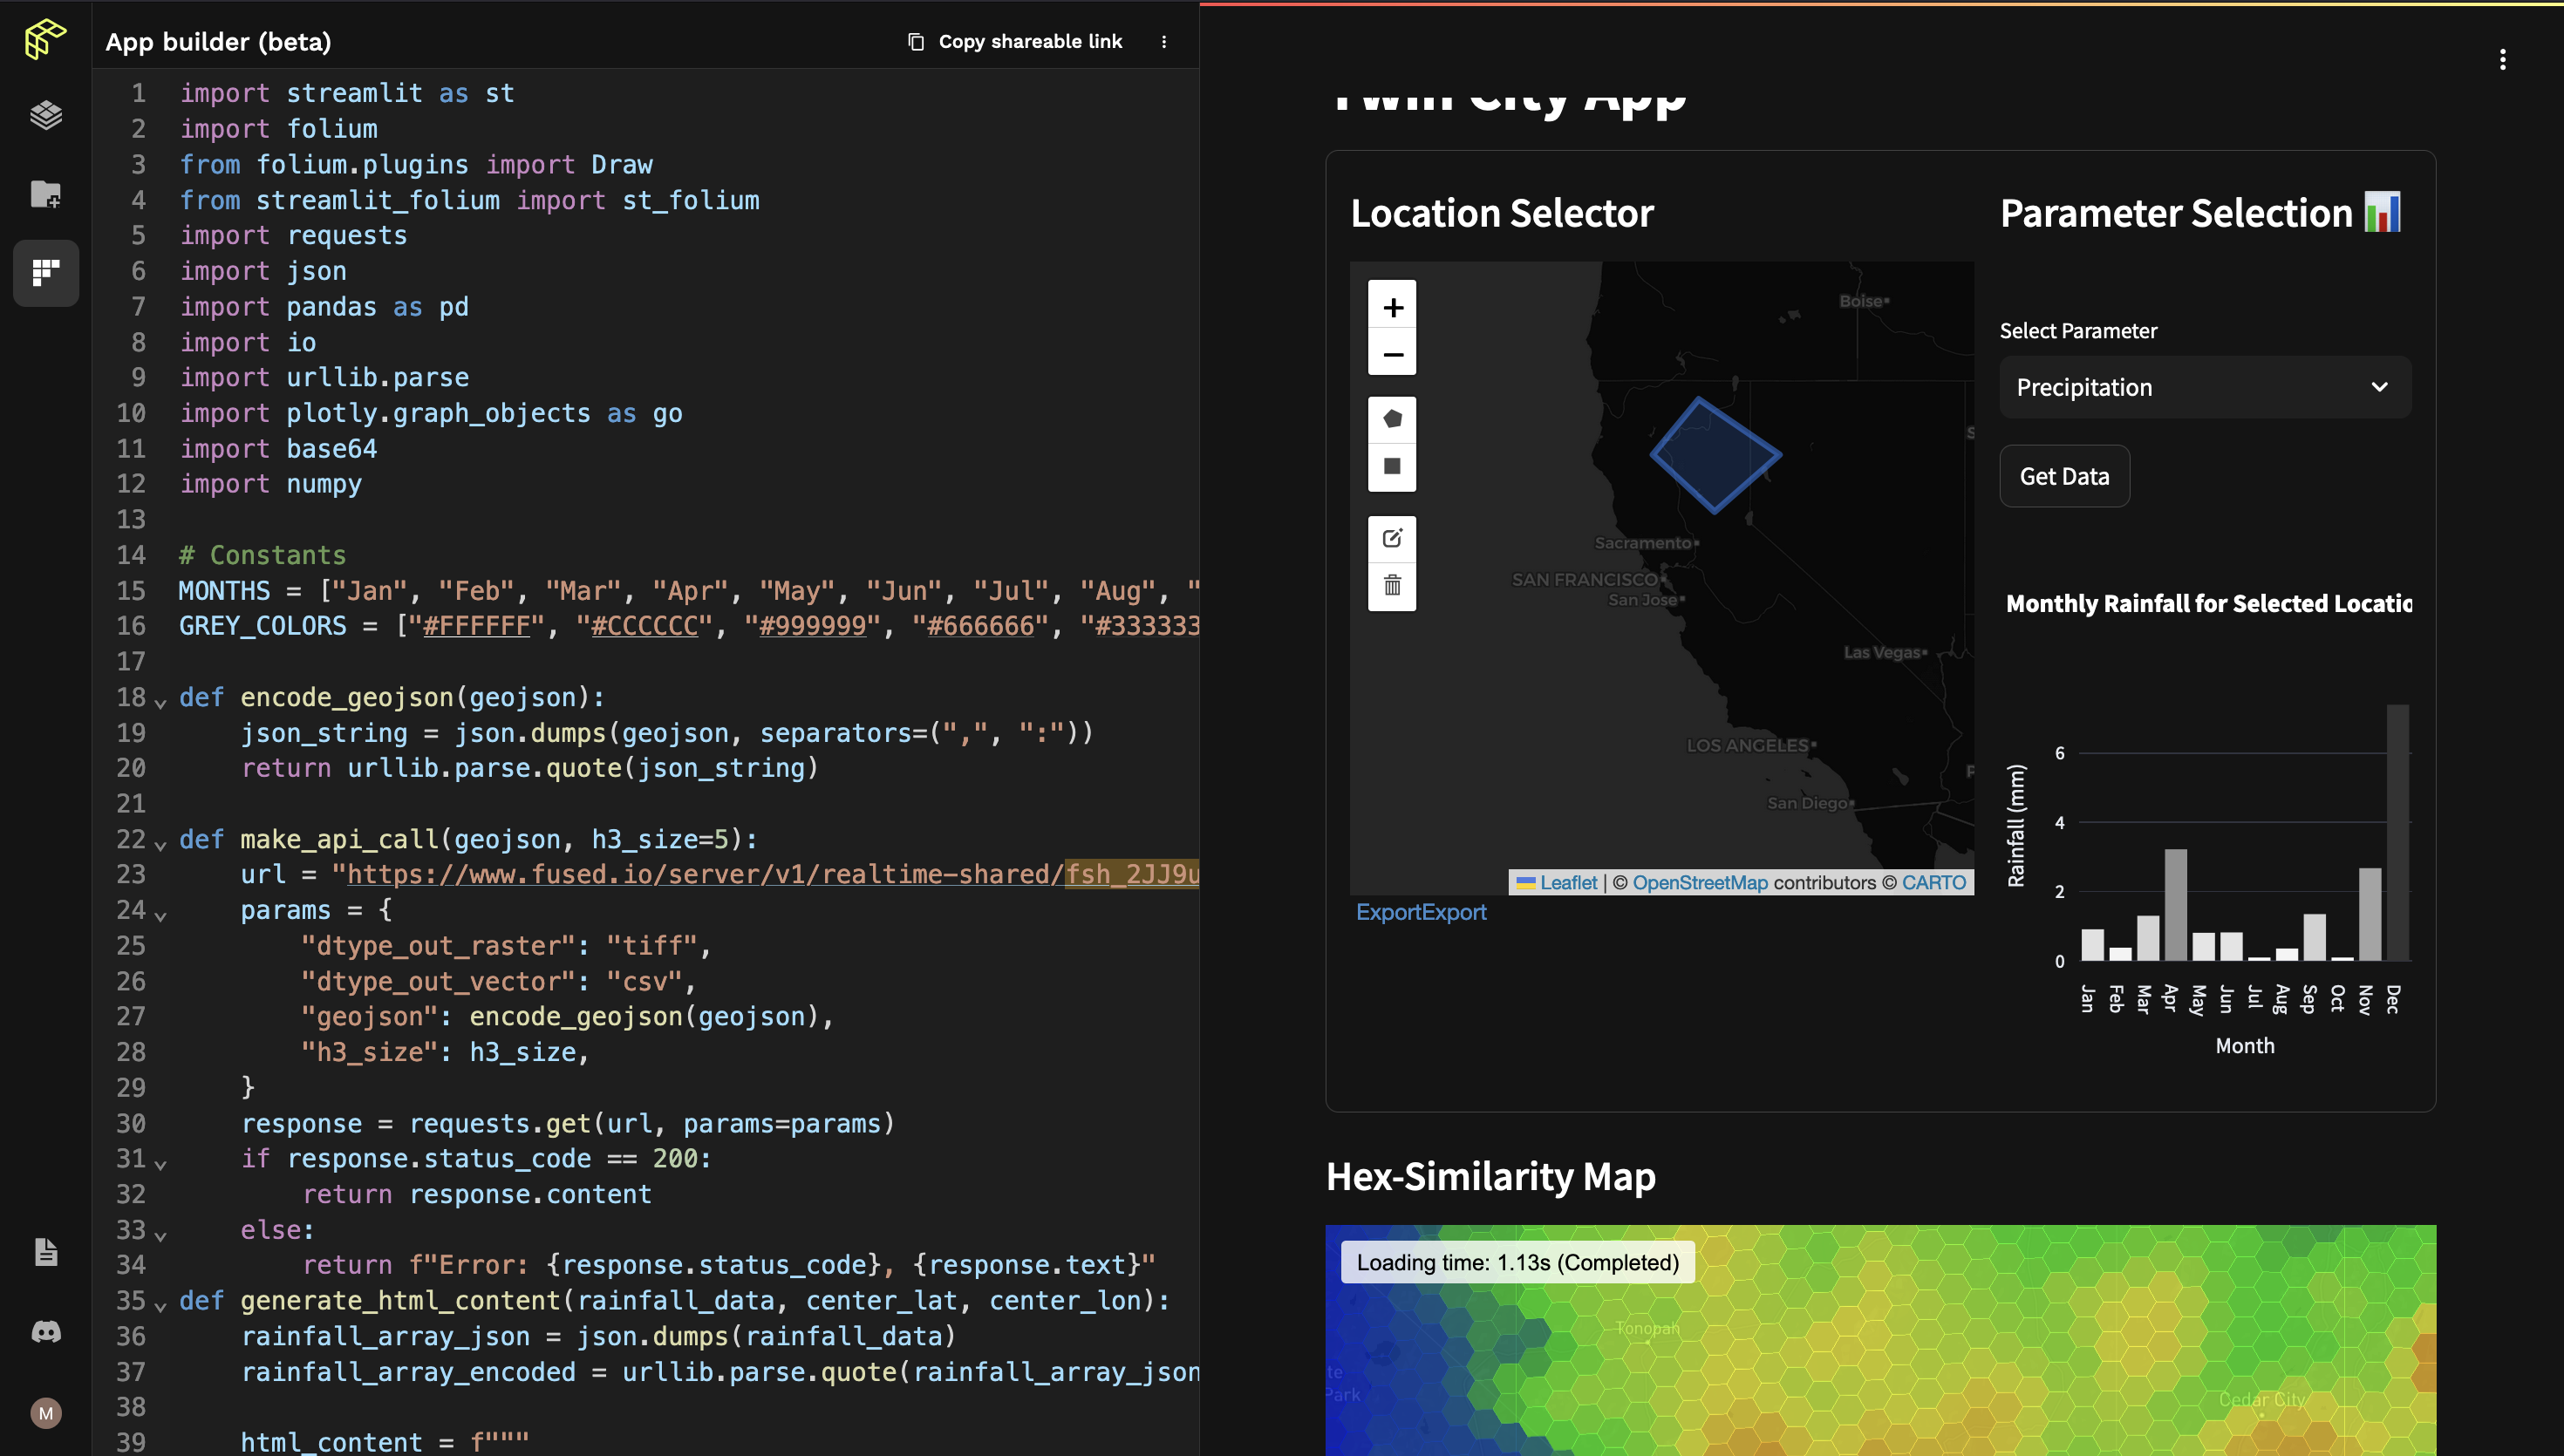Select the App builder sidebar icon
This screenshot has width=2564, height=1456.
(x=45, y=272)
